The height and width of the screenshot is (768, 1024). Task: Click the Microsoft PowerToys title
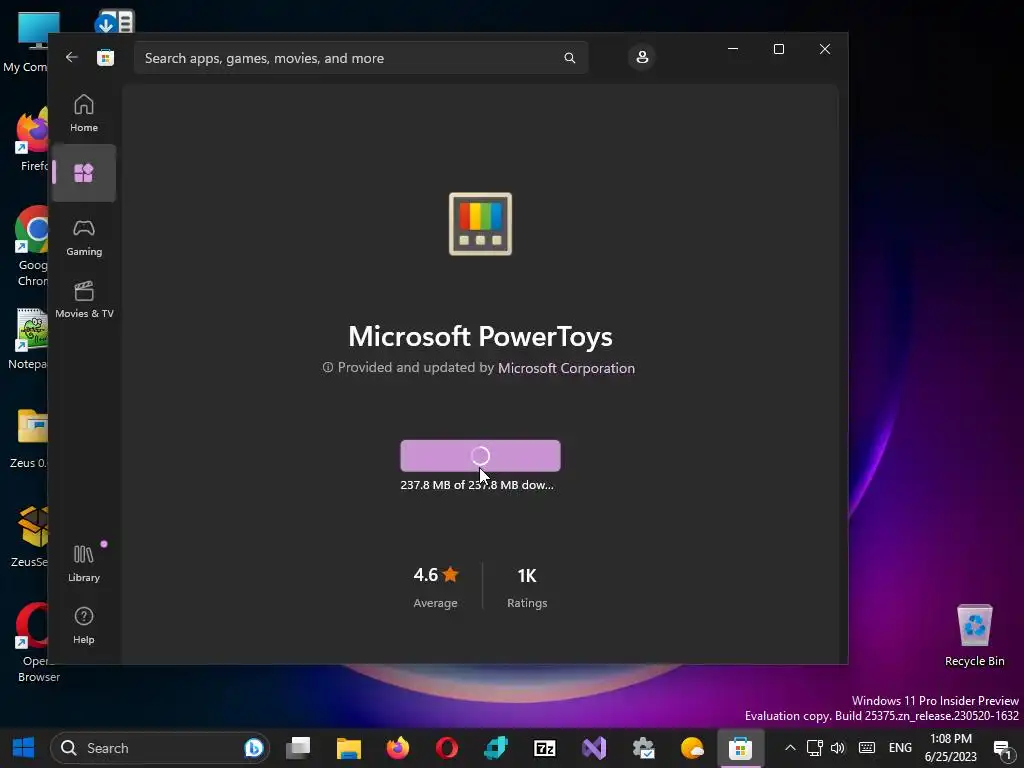point(481,336)
